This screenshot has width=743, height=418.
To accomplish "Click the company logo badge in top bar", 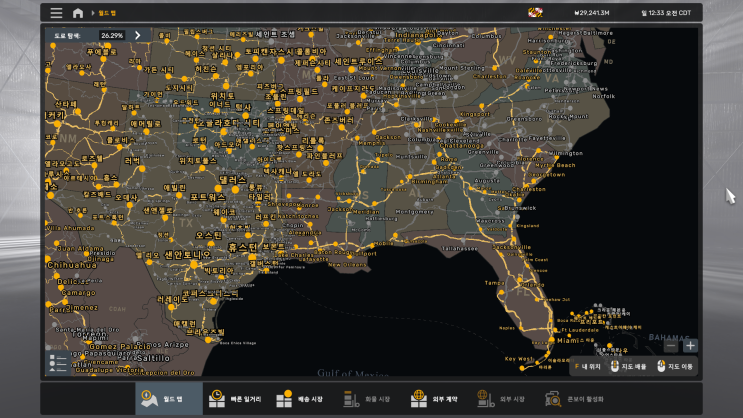I will pos(535,13).
